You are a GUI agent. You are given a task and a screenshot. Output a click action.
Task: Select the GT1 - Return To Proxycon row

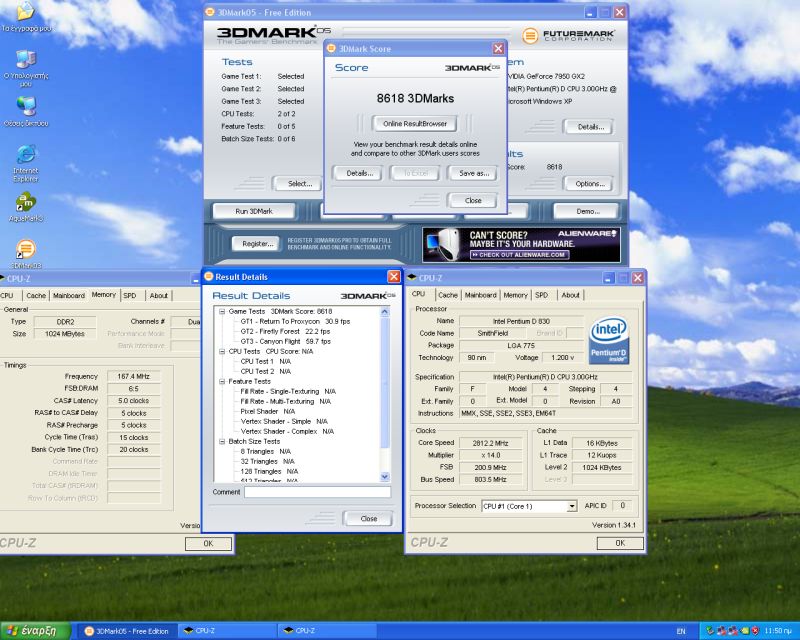[x=295, y=322]
